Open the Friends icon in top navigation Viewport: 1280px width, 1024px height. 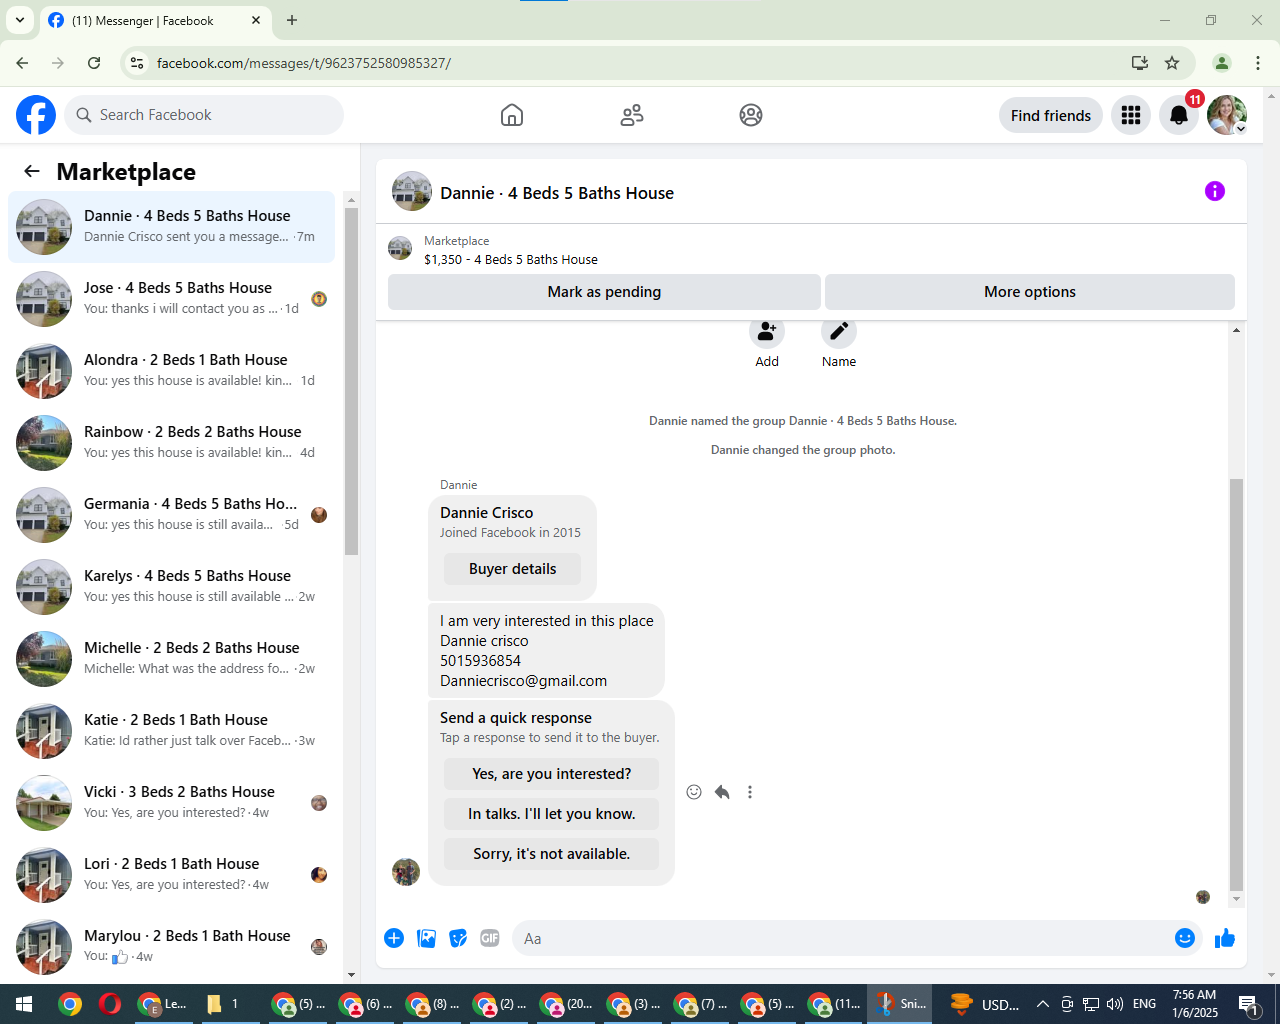pos(632,115)
